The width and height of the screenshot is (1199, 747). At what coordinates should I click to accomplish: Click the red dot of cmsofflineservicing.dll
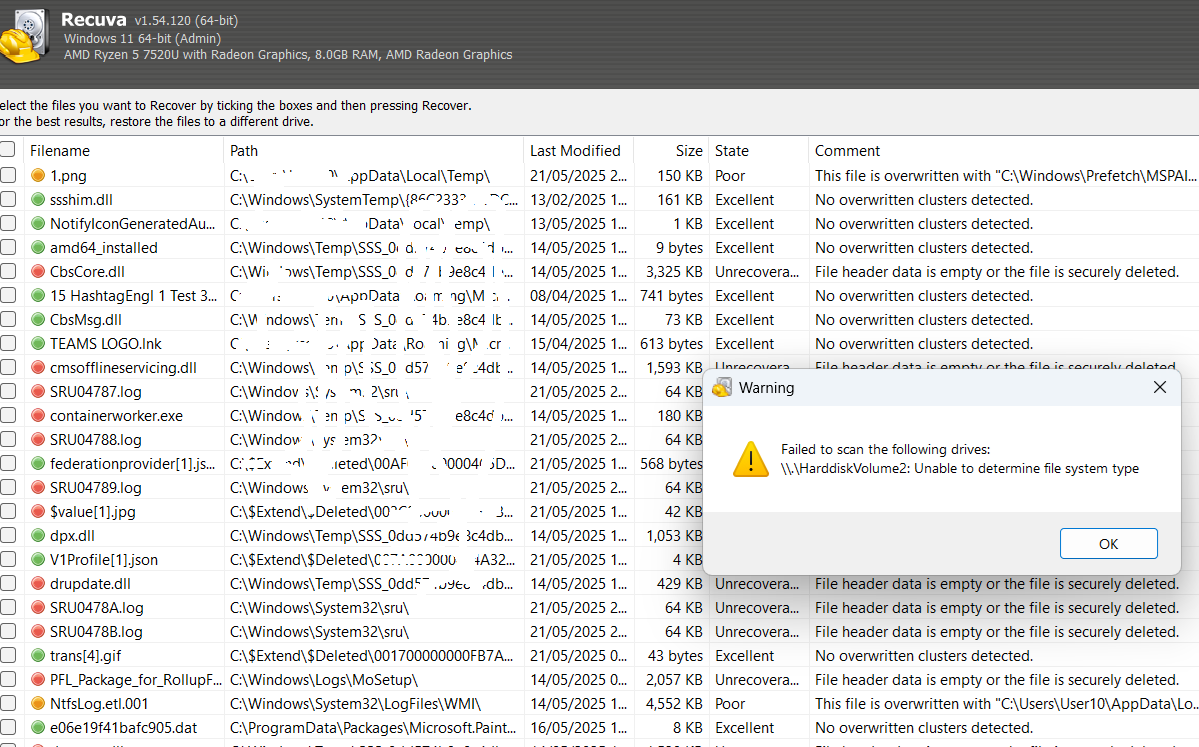click(x=37, y=367)
